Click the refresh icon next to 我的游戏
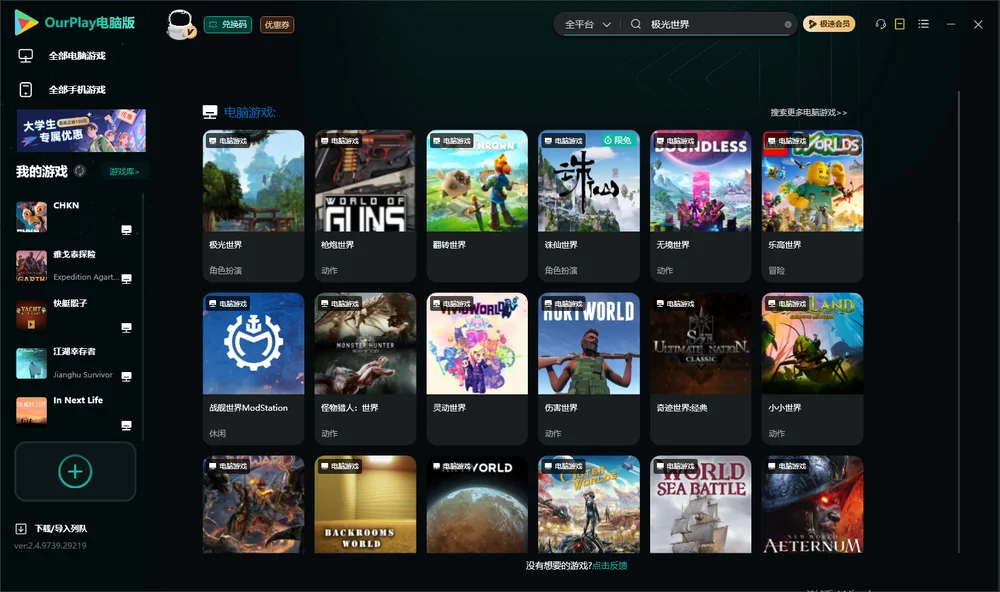This screenshot has width=1000, height=592. [80, 171]
